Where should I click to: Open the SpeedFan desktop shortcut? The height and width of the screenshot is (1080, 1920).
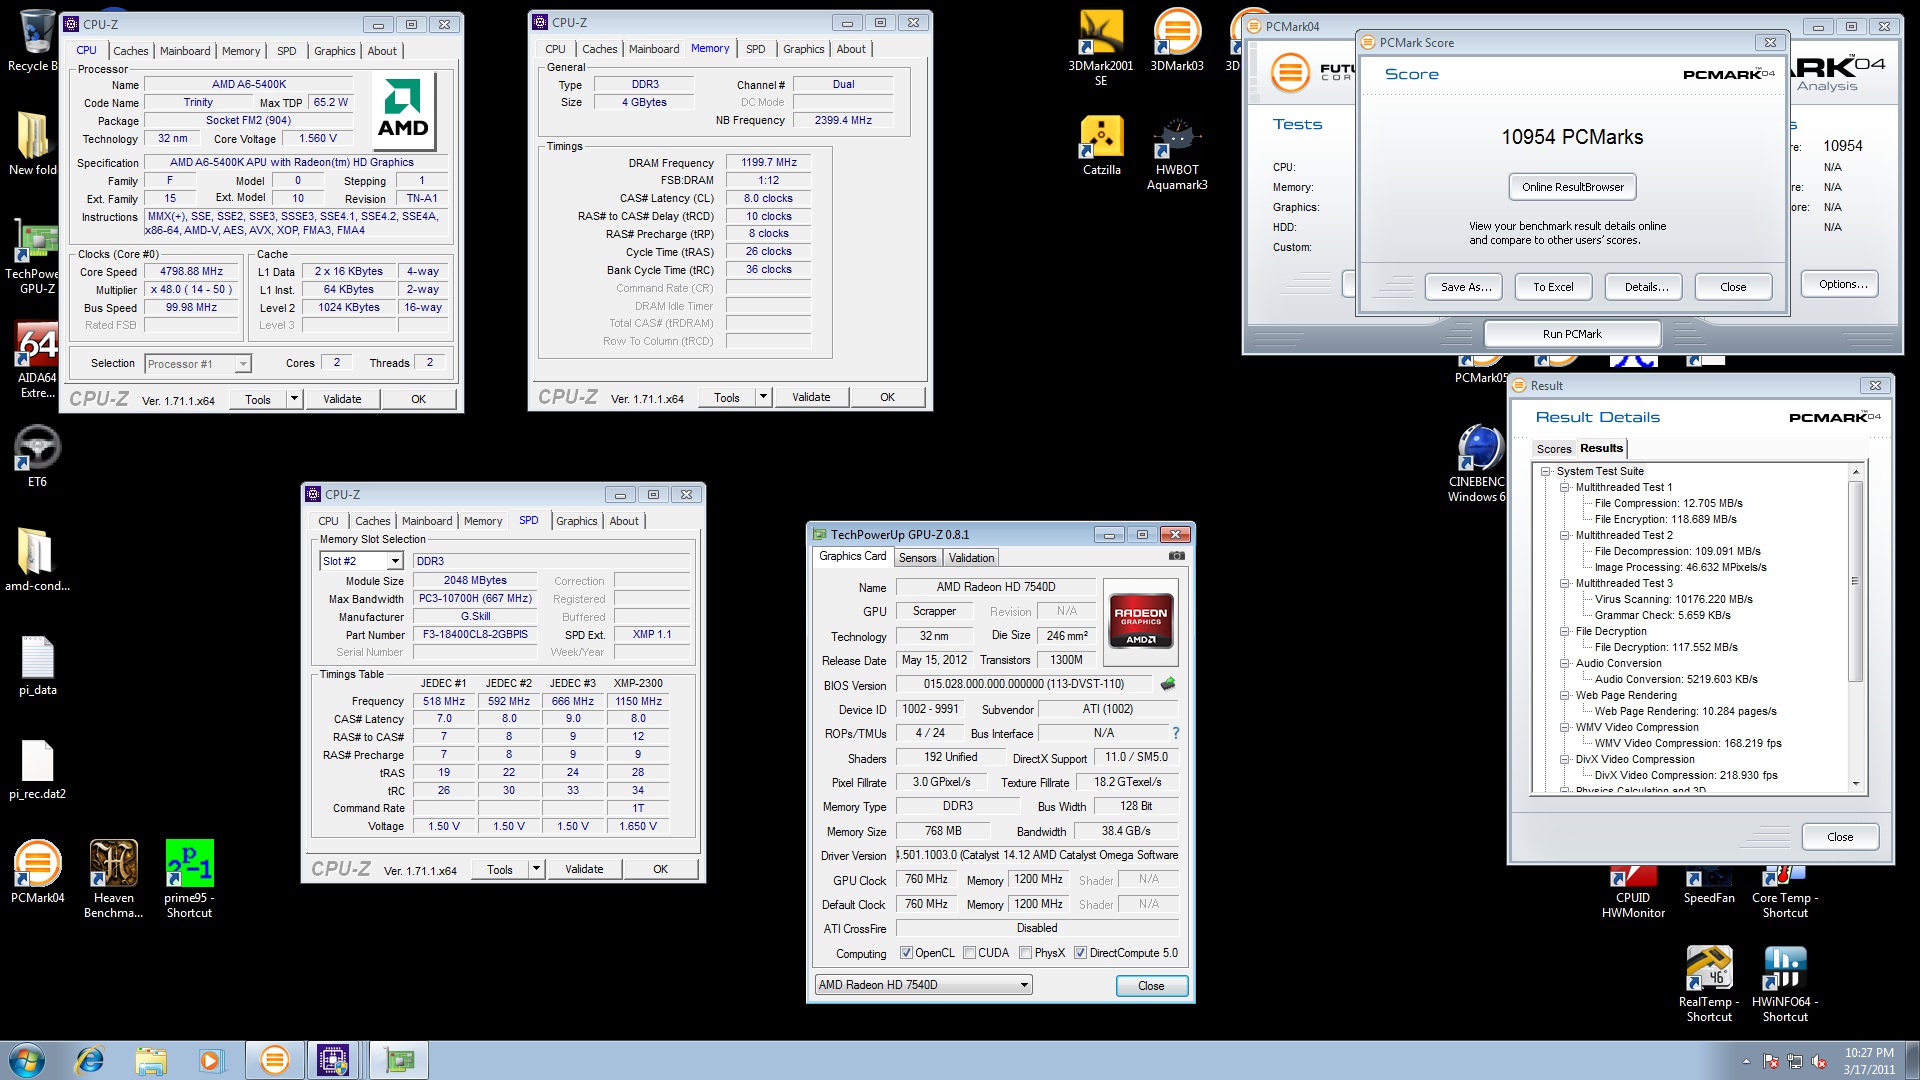coord(1708,886)
